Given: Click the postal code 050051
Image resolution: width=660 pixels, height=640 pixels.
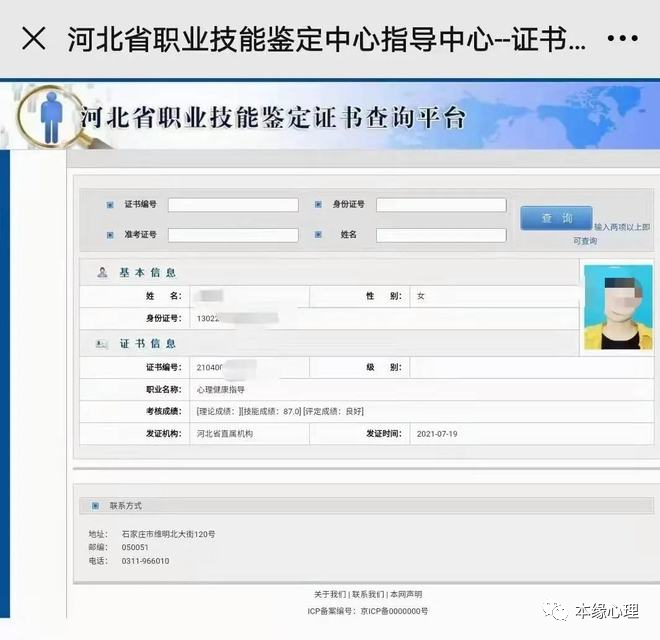Looking at the screenshot, I should click(135, 547).
